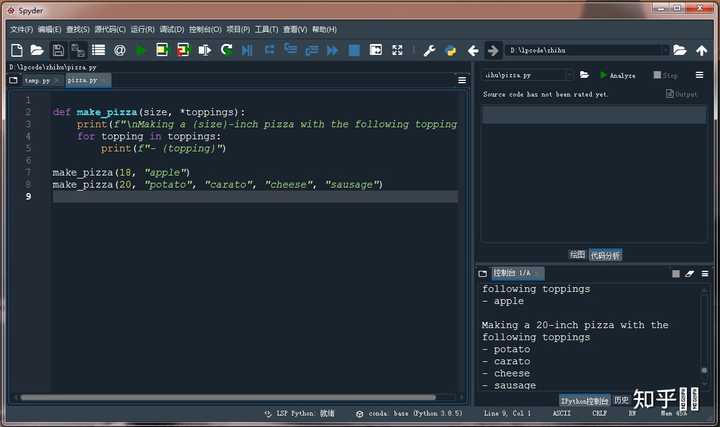Clear console with the eraser icon
The image size is (720, 427).
tap(690, 273)
